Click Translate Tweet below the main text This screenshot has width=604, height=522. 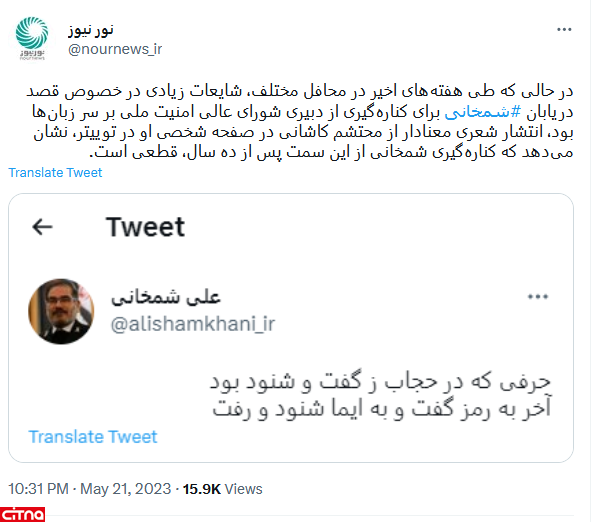coord(55,172)
